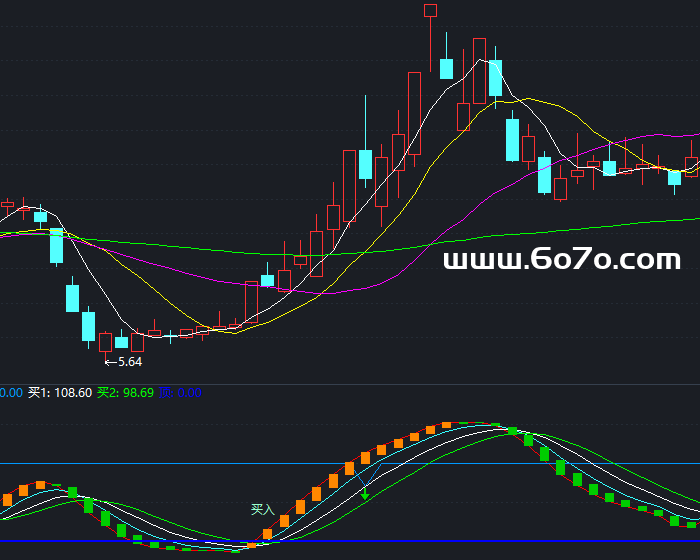Select the topmost red candlestick at the peak
Image resolution: width=700 pixels, height=560 pixels.
click(x=431, y=11)
